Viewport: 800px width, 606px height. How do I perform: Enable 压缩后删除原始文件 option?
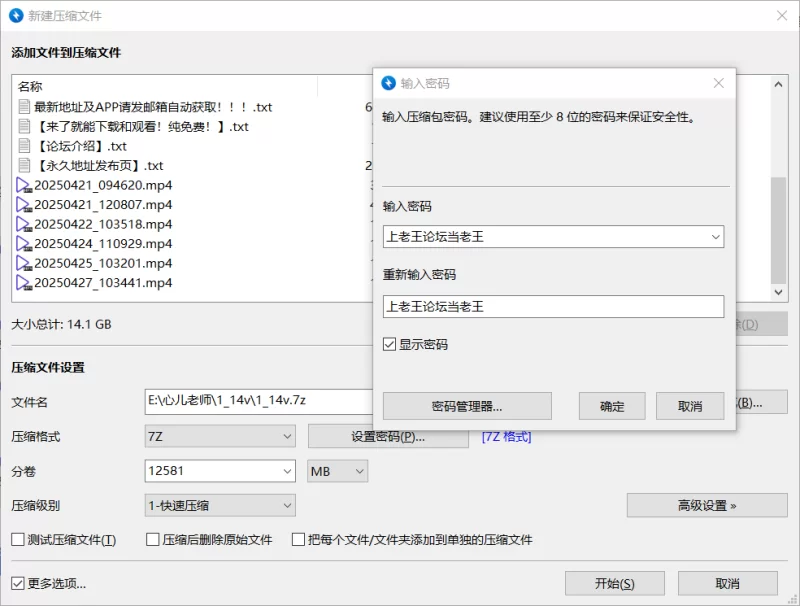154,540
